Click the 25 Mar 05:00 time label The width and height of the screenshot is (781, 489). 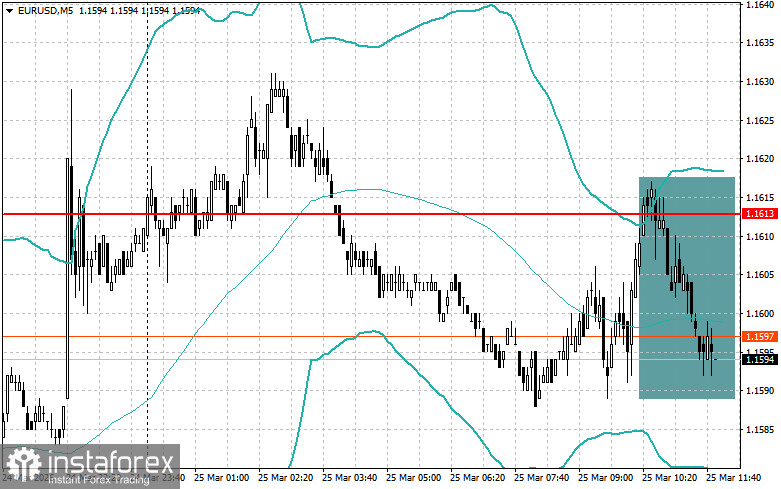pyautogui.click(x=413, y=478)
